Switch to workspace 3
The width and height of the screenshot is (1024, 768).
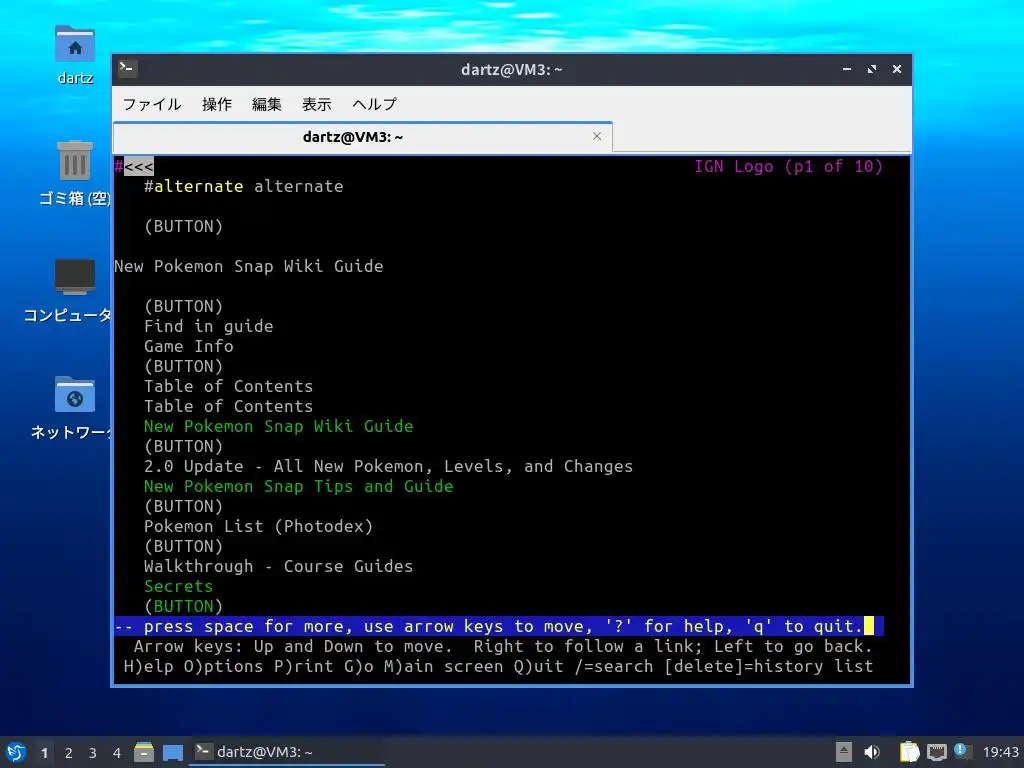coord(93,753)
